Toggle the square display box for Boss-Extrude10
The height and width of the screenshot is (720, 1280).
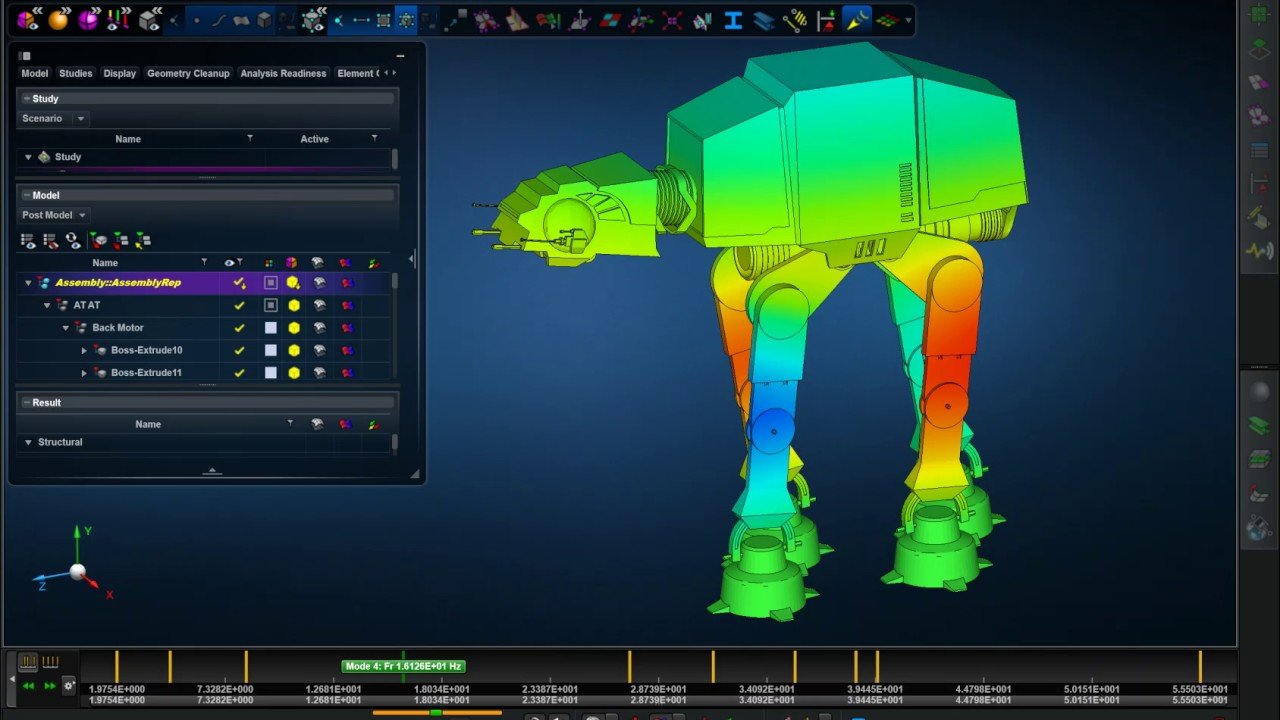tap(270, 350)
